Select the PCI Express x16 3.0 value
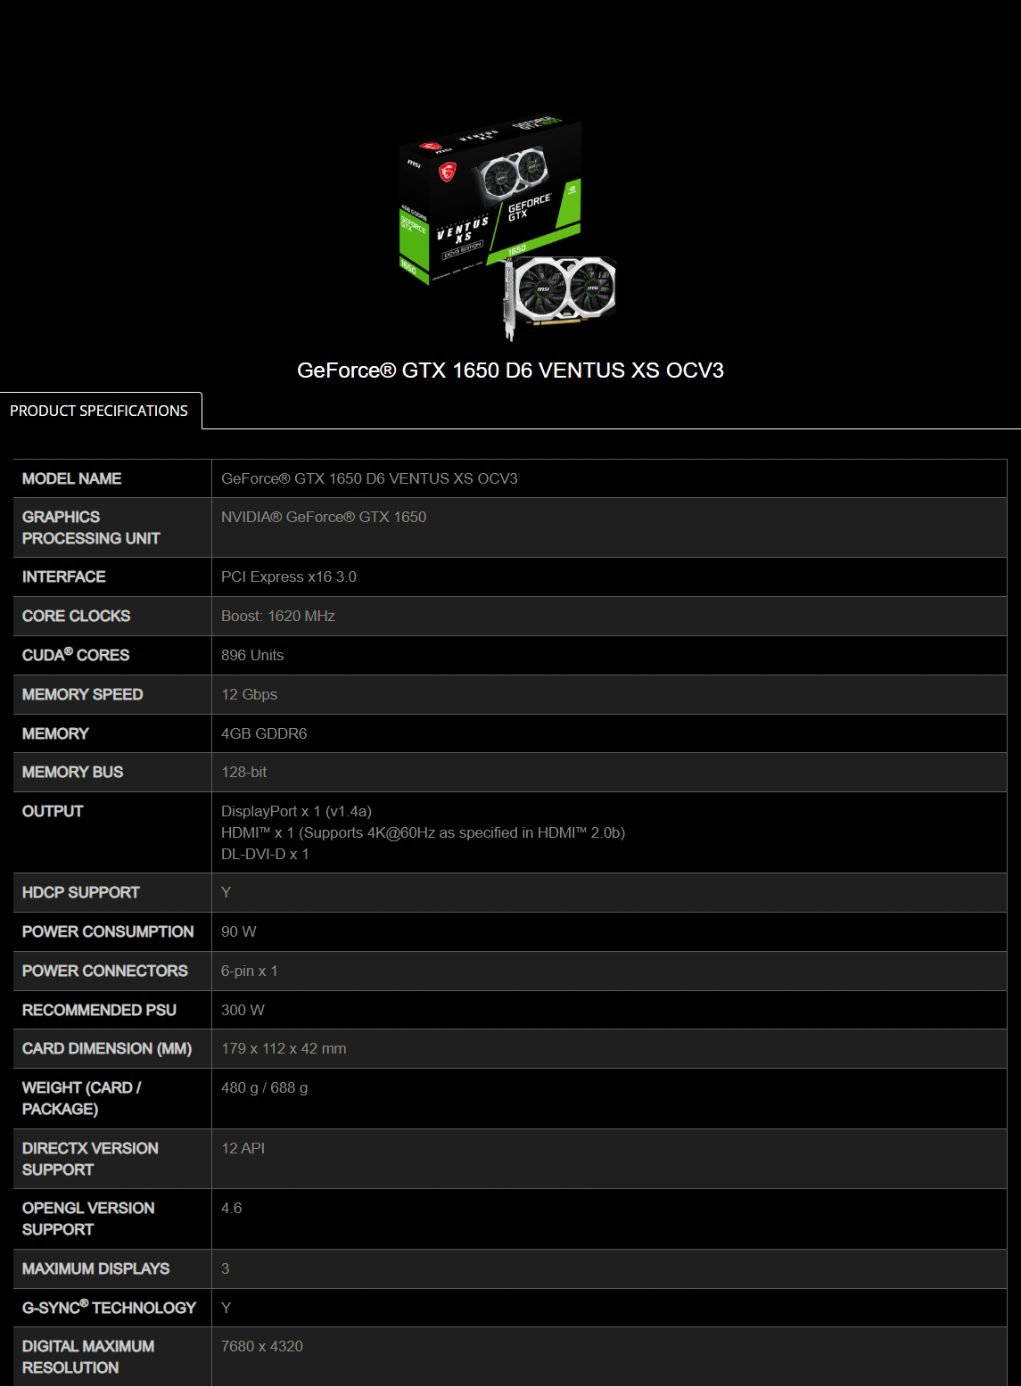The width and height of the screenshot is (1021, 1386). [x=289, y=577]
